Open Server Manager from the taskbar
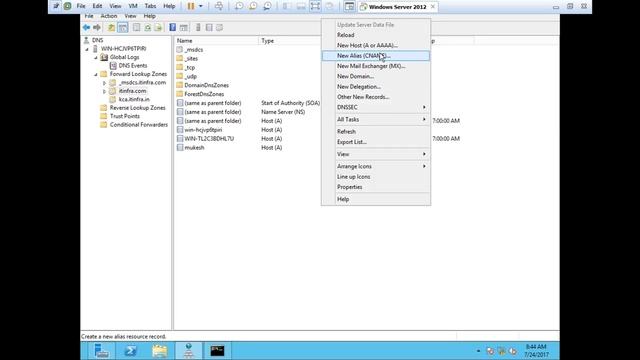Viewport: 640px width, 360px height. click(101, 351)
